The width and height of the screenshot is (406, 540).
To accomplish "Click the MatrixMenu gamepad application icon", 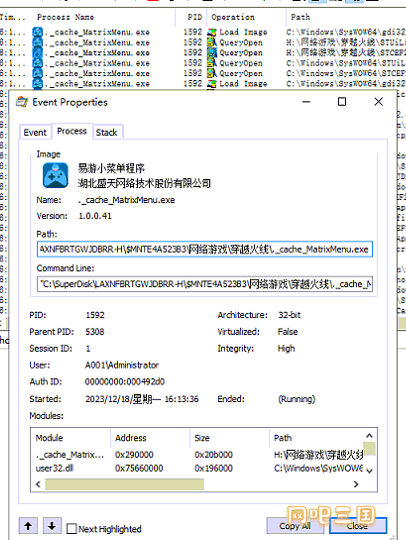I will pyautogui.click(x=55, y=176).
